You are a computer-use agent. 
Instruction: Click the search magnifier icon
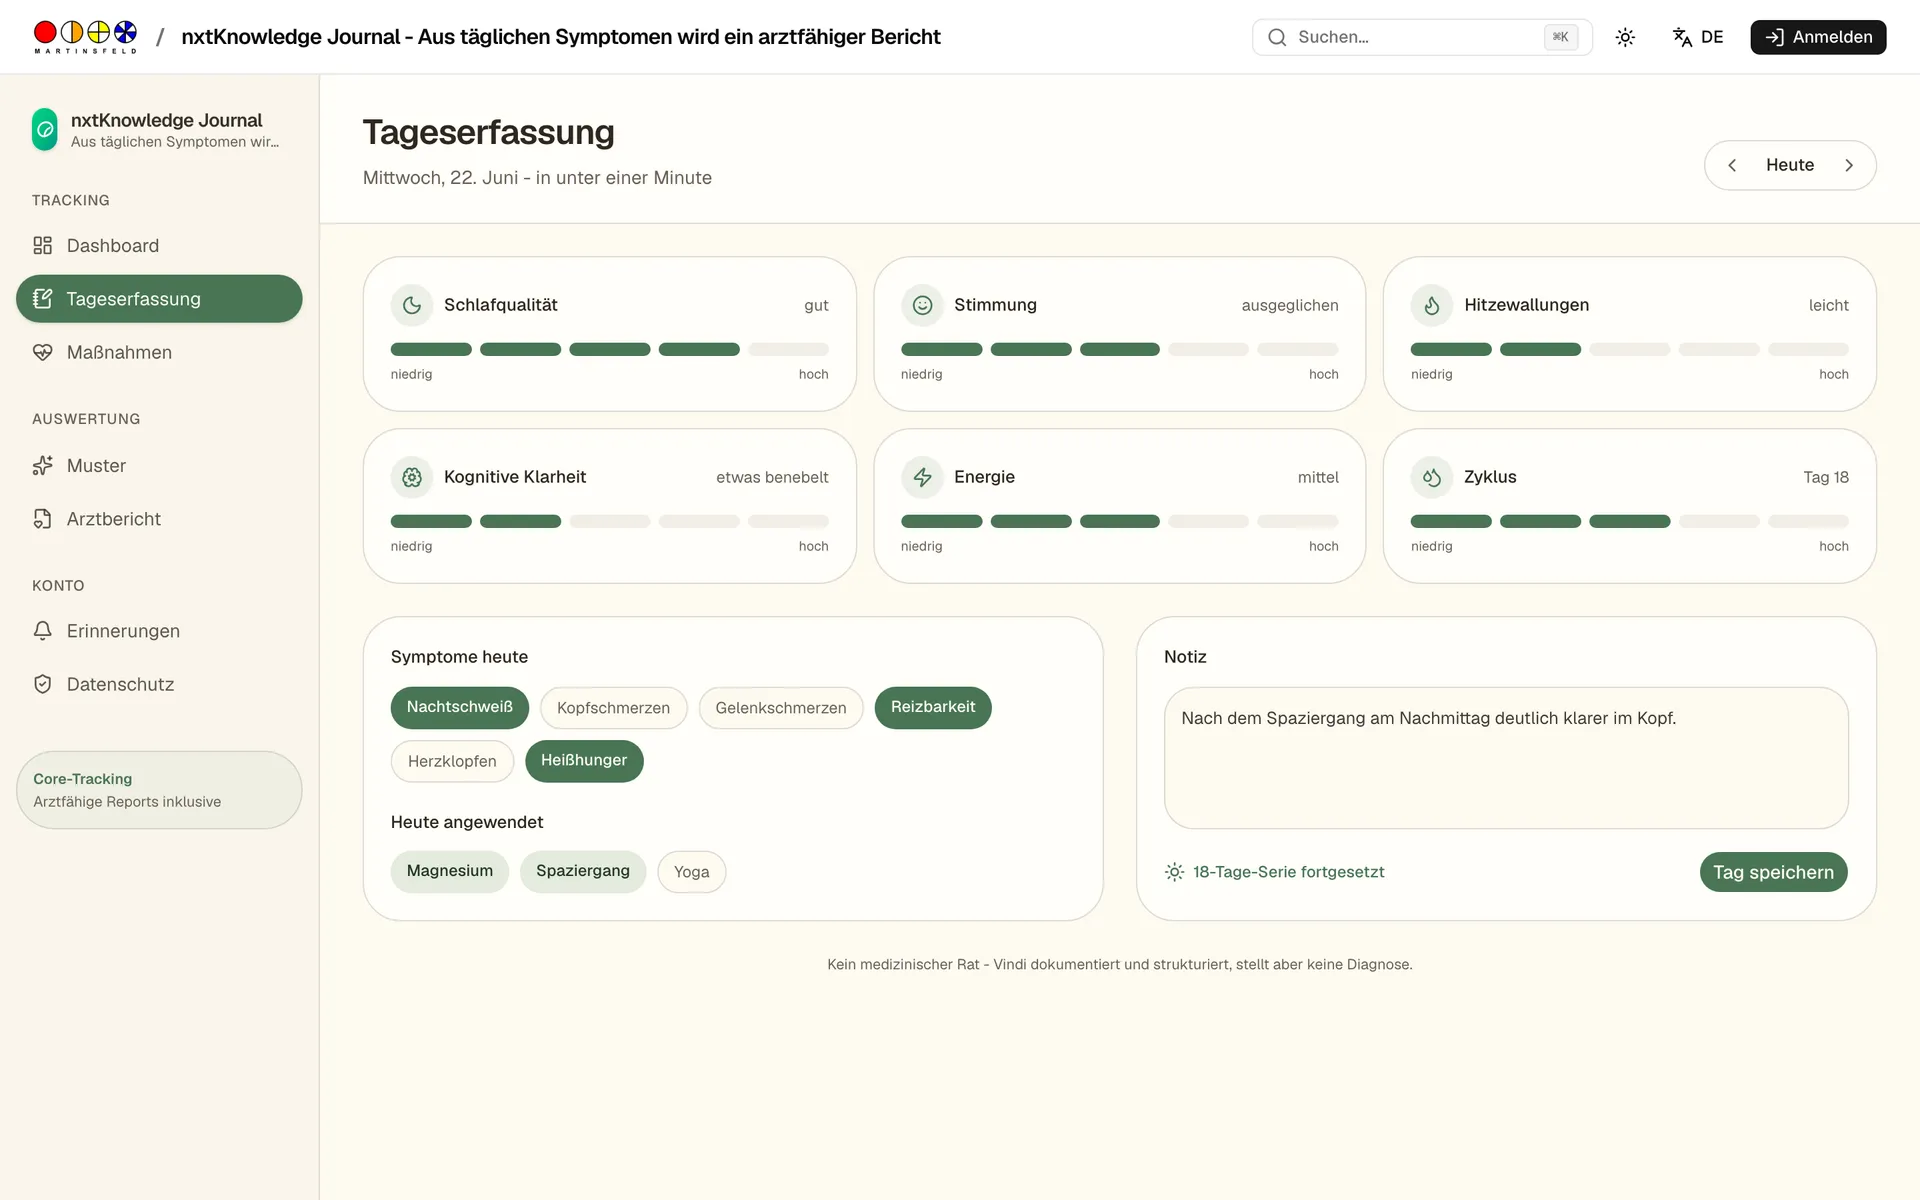tap(1277, 37)
